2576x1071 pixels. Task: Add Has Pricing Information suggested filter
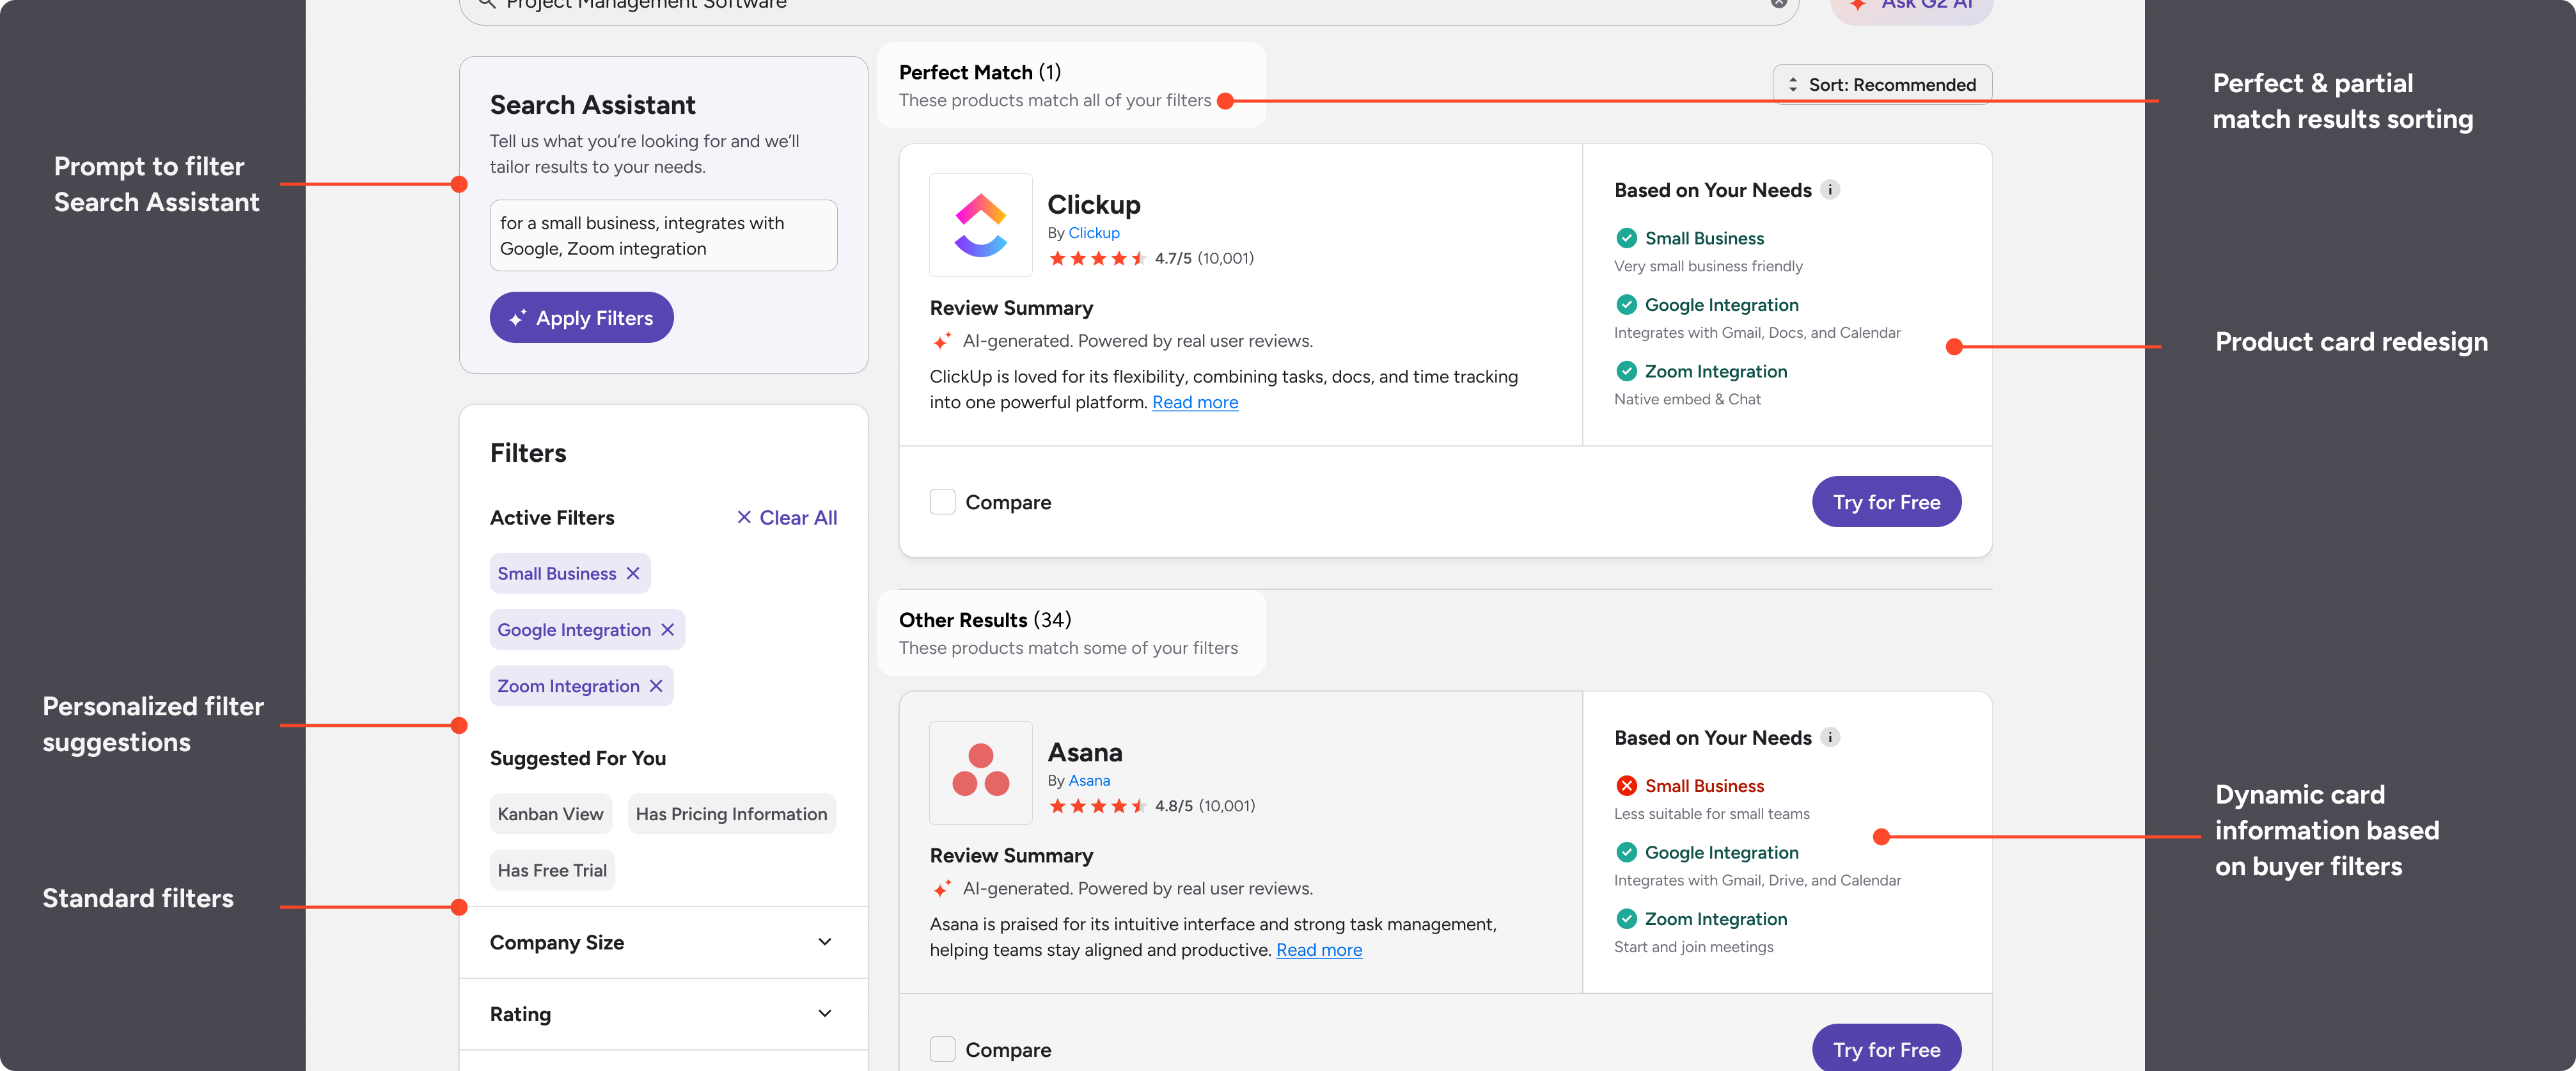click(x=731, y=814)
